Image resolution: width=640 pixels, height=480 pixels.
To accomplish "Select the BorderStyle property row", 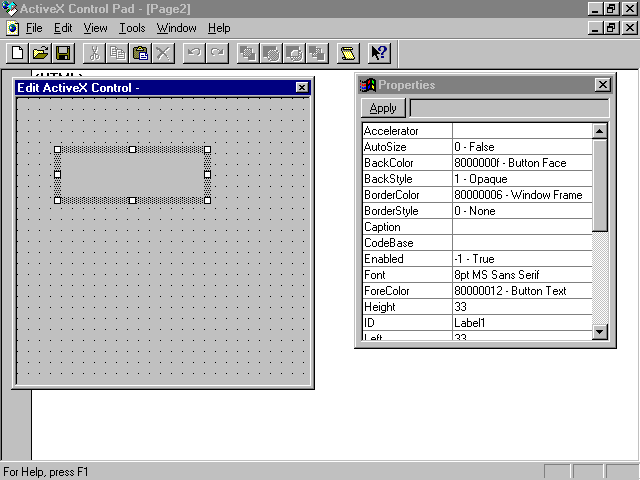I will (406, 211).
